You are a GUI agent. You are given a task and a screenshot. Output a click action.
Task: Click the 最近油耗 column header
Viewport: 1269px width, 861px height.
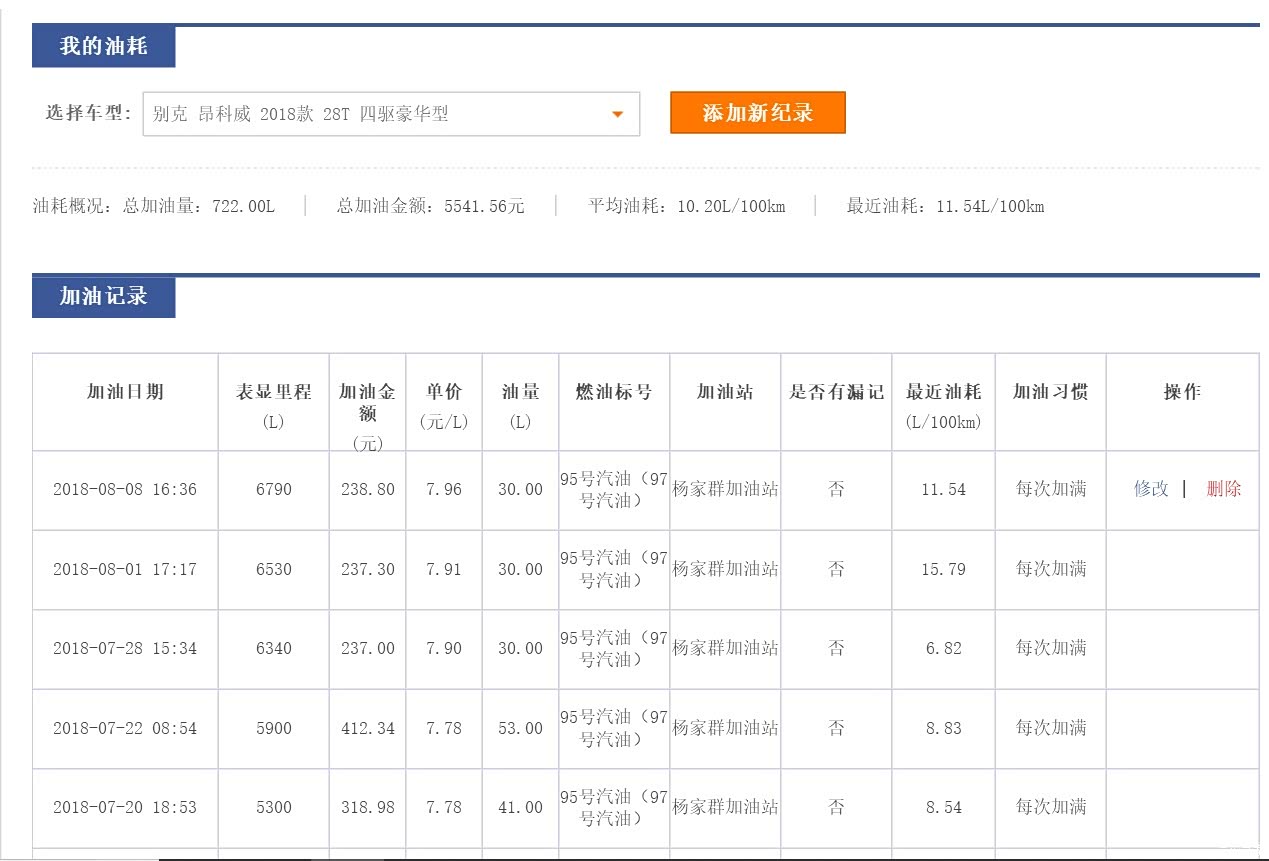(943, 392)
